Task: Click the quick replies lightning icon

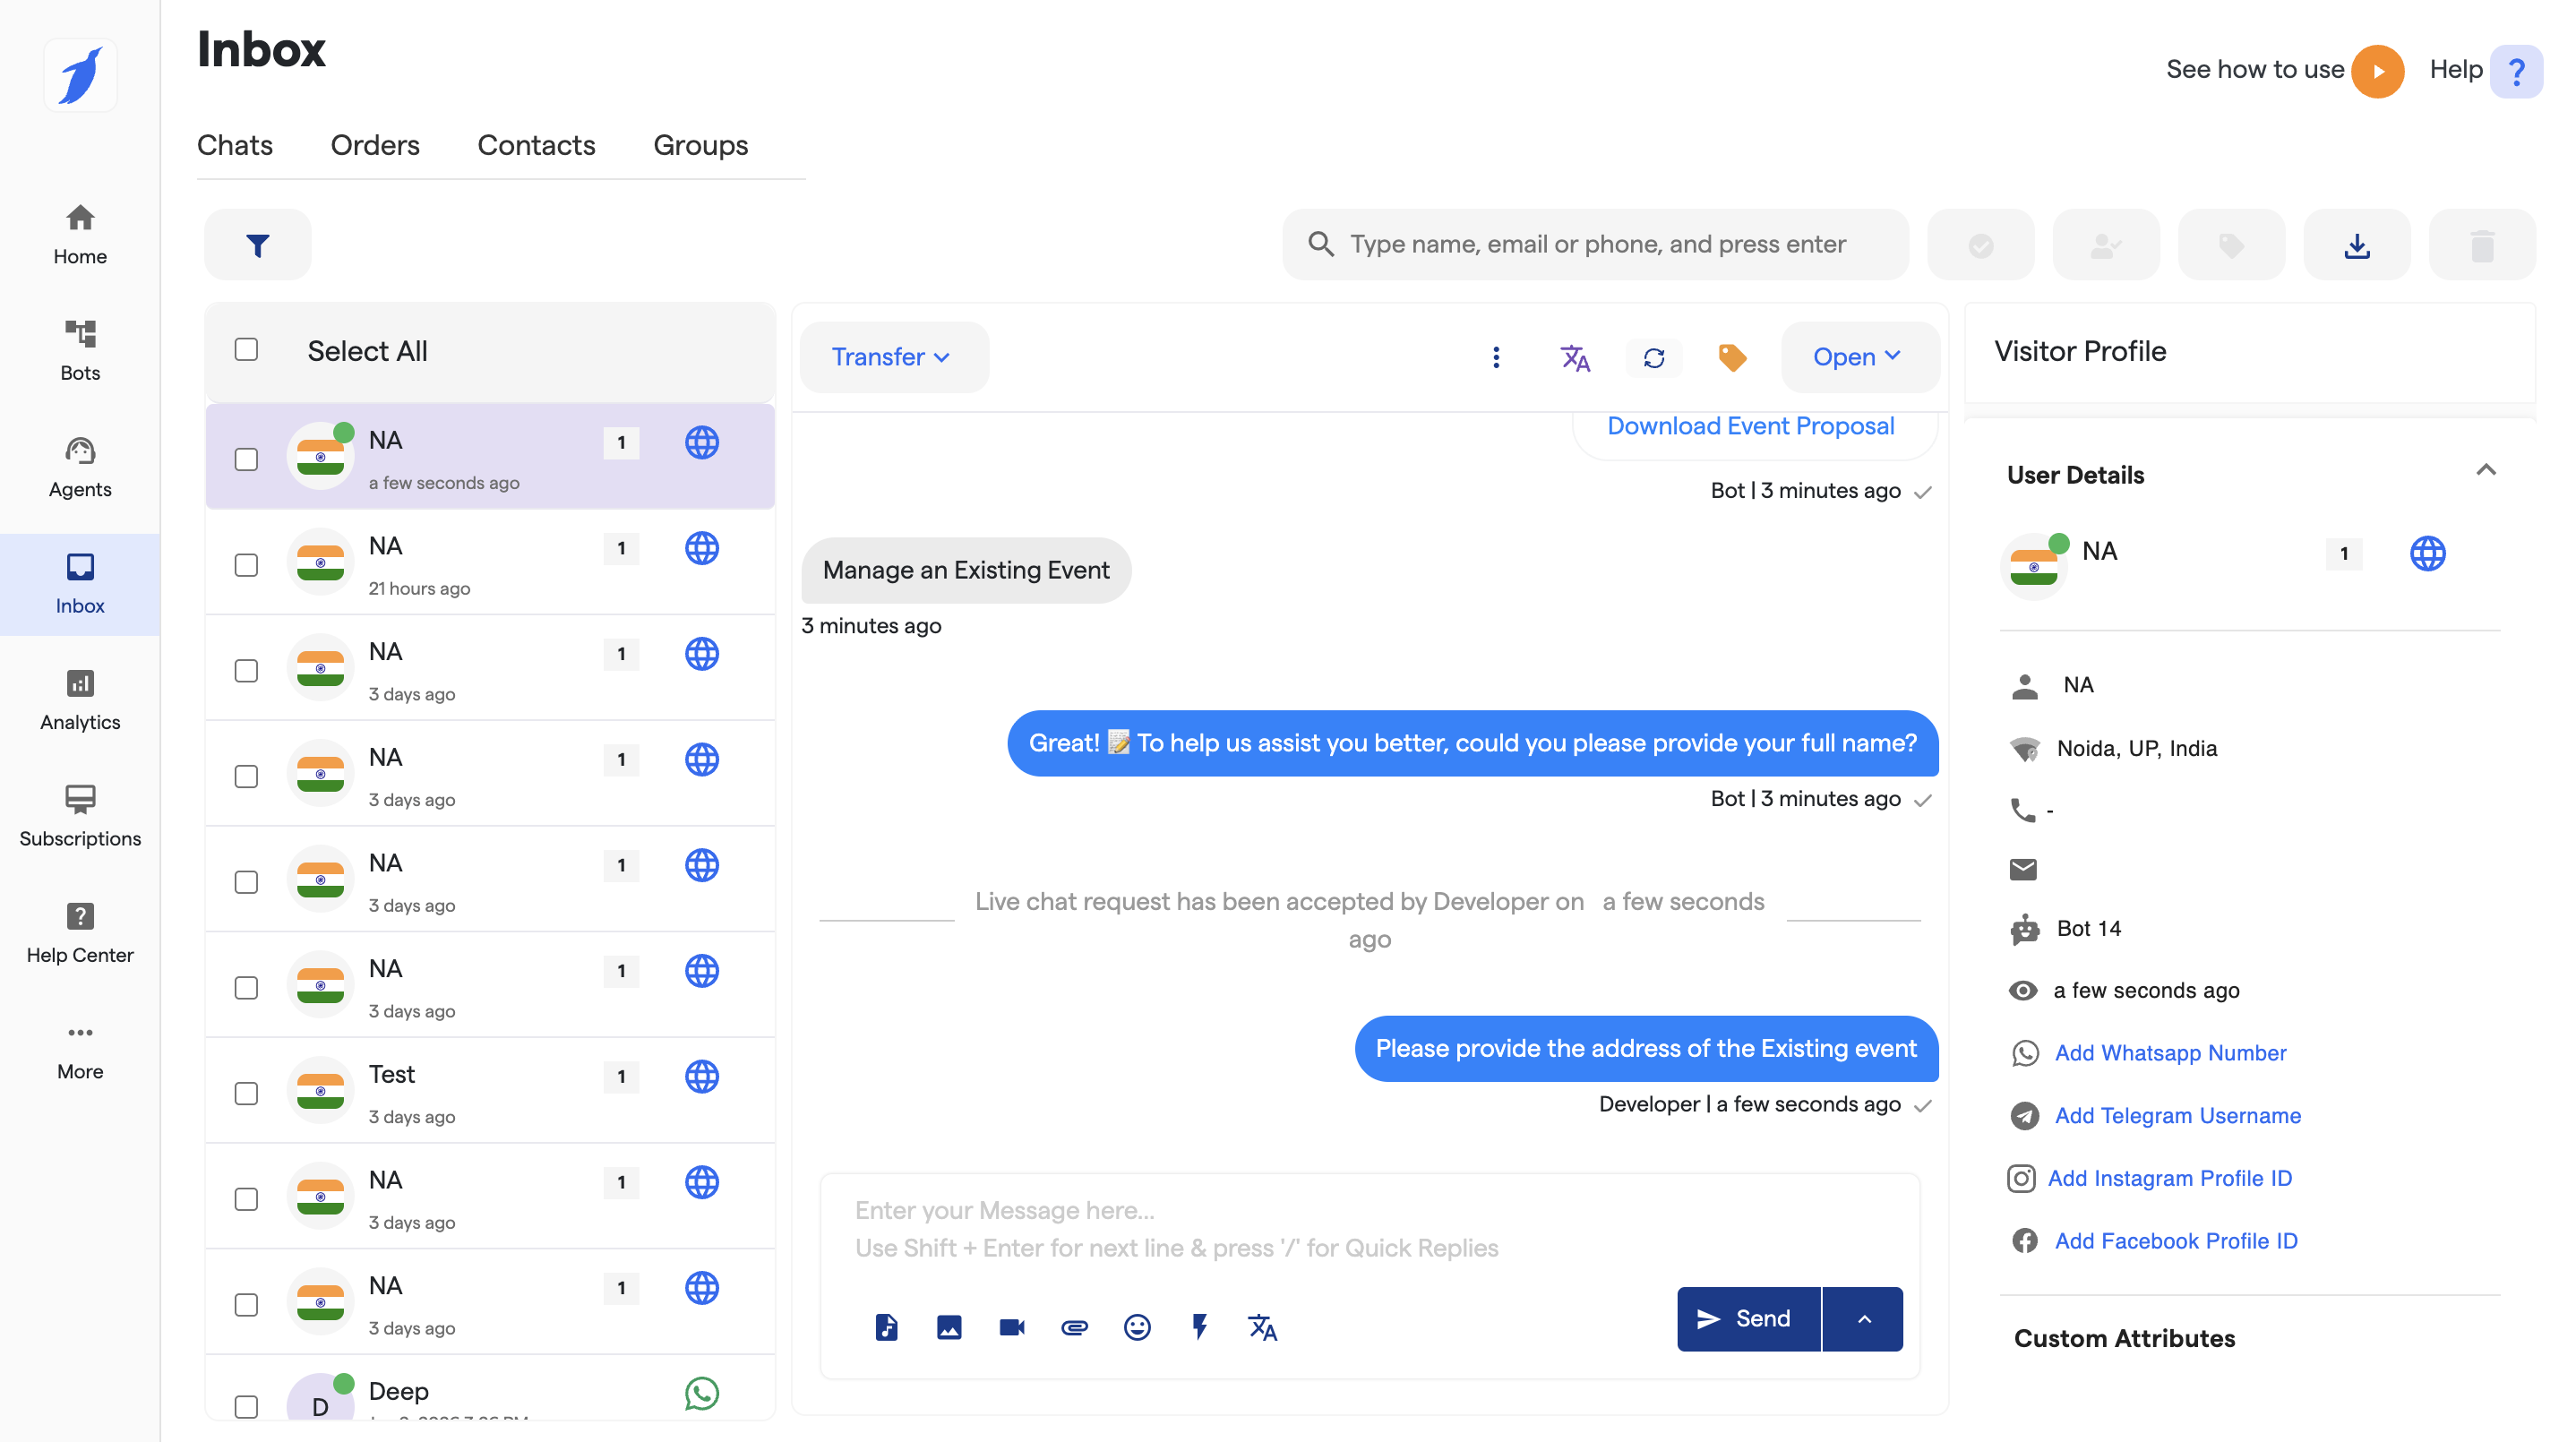Action: [1199, 1327]
